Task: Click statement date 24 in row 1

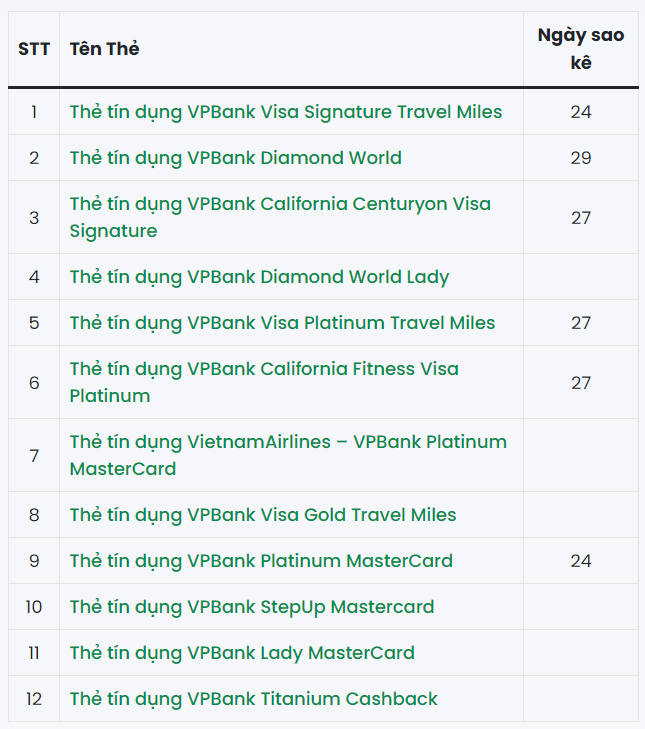Action: [581, 112]
